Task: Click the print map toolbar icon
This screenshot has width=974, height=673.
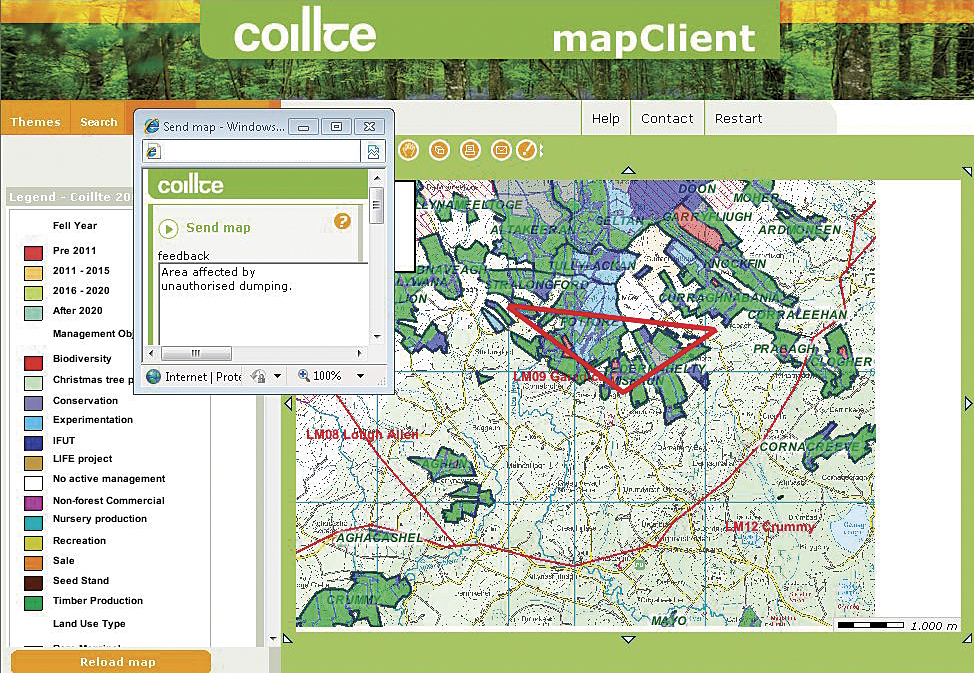Action: tap(470, 150)
